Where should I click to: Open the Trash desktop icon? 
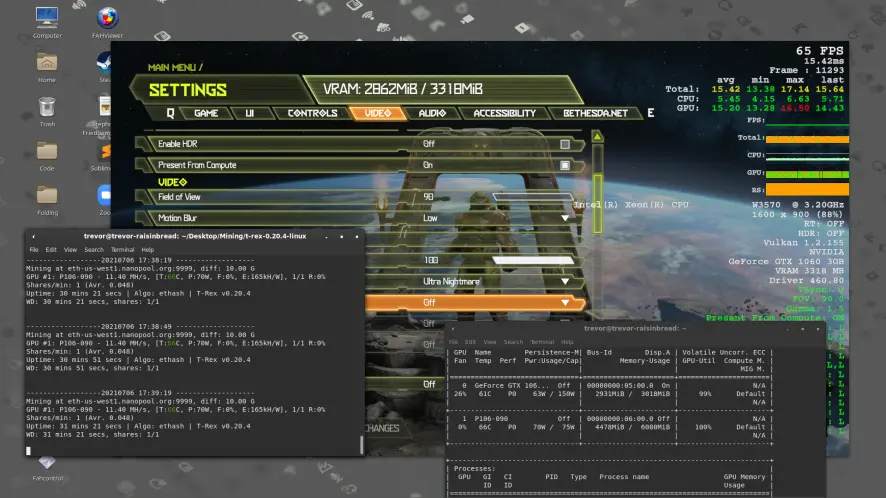click(x=47, y=107)
